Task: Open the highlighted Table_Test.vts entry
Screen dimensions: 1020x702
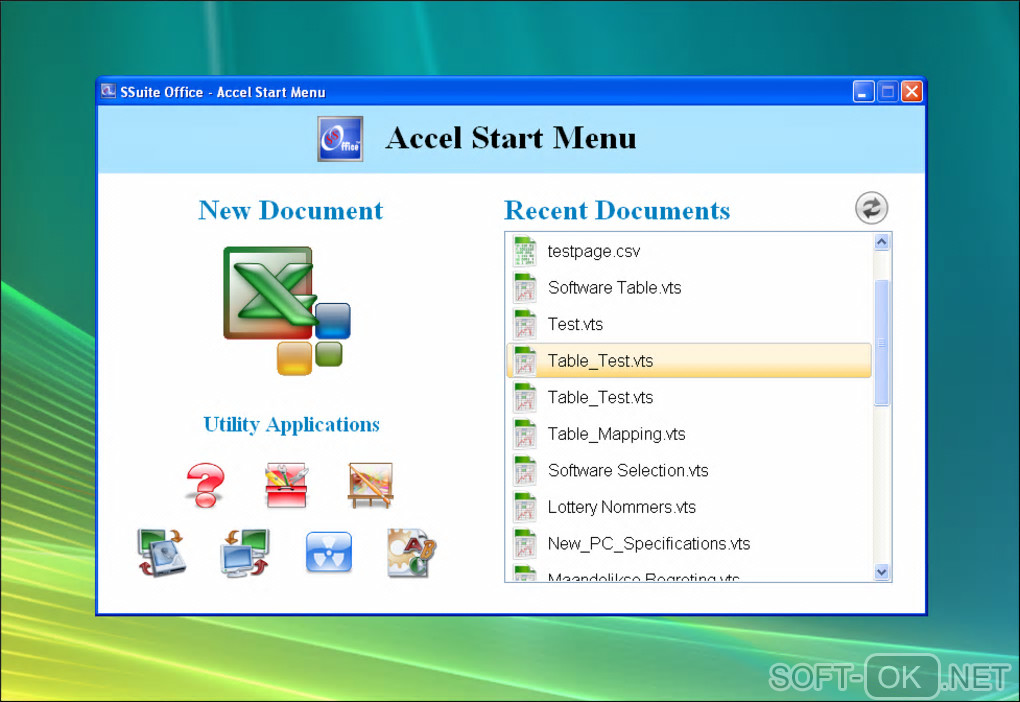Action: click(688, 360)
